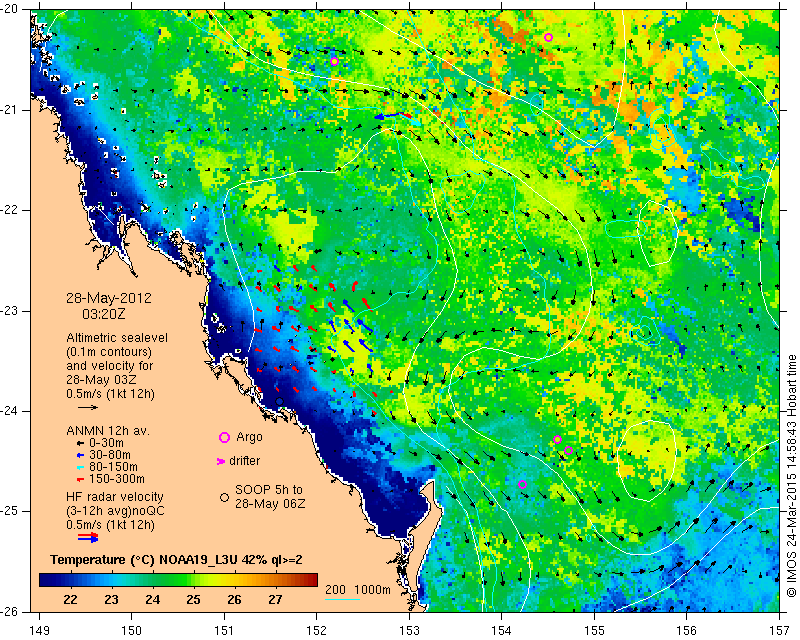Click the date label 28-May-2012

point(109,298)
